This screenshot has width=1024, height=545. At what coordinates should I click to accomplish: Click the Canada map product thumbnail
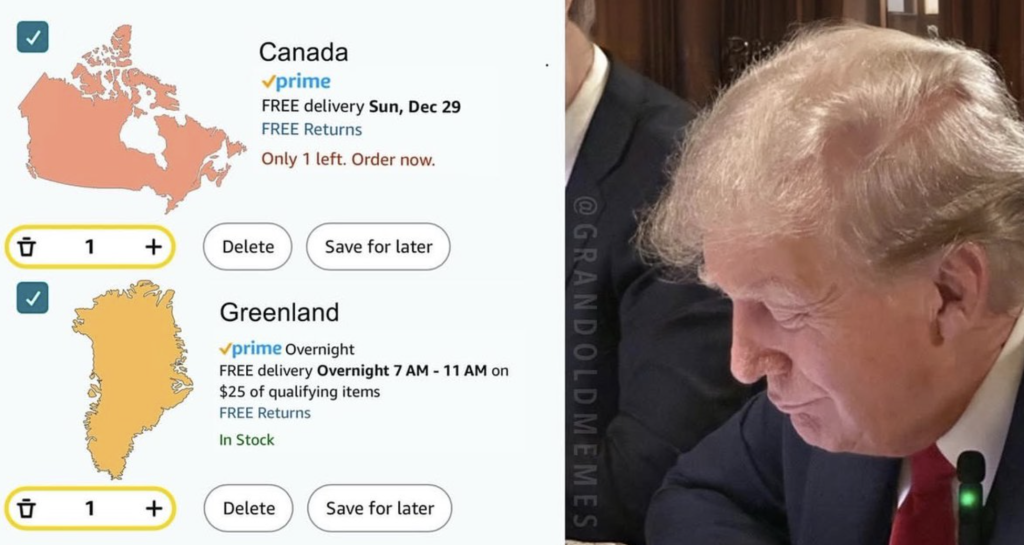131,119
